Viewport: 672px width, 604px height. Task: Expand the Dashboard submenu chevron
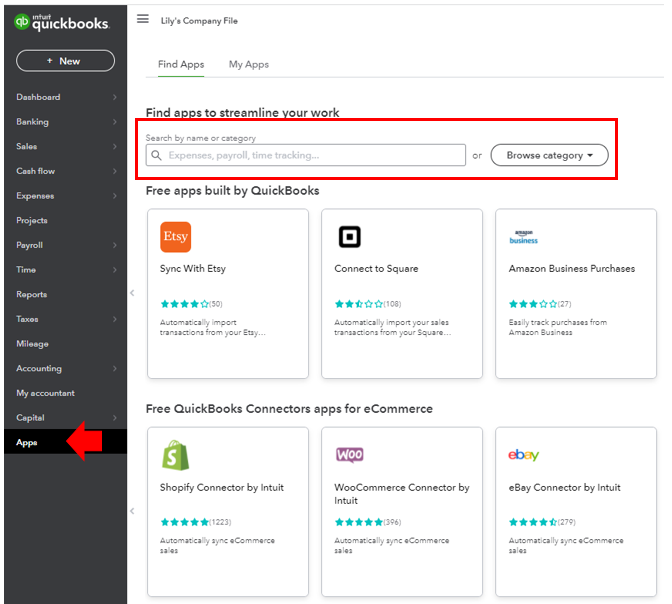(114, 97)
